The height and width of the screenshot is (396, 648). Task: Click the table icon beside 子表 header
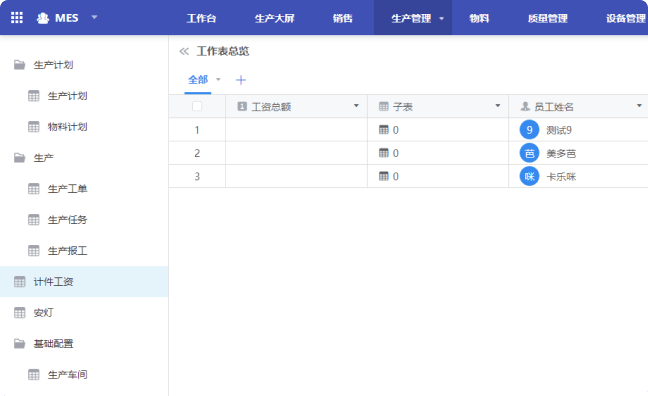coord(384,107)
